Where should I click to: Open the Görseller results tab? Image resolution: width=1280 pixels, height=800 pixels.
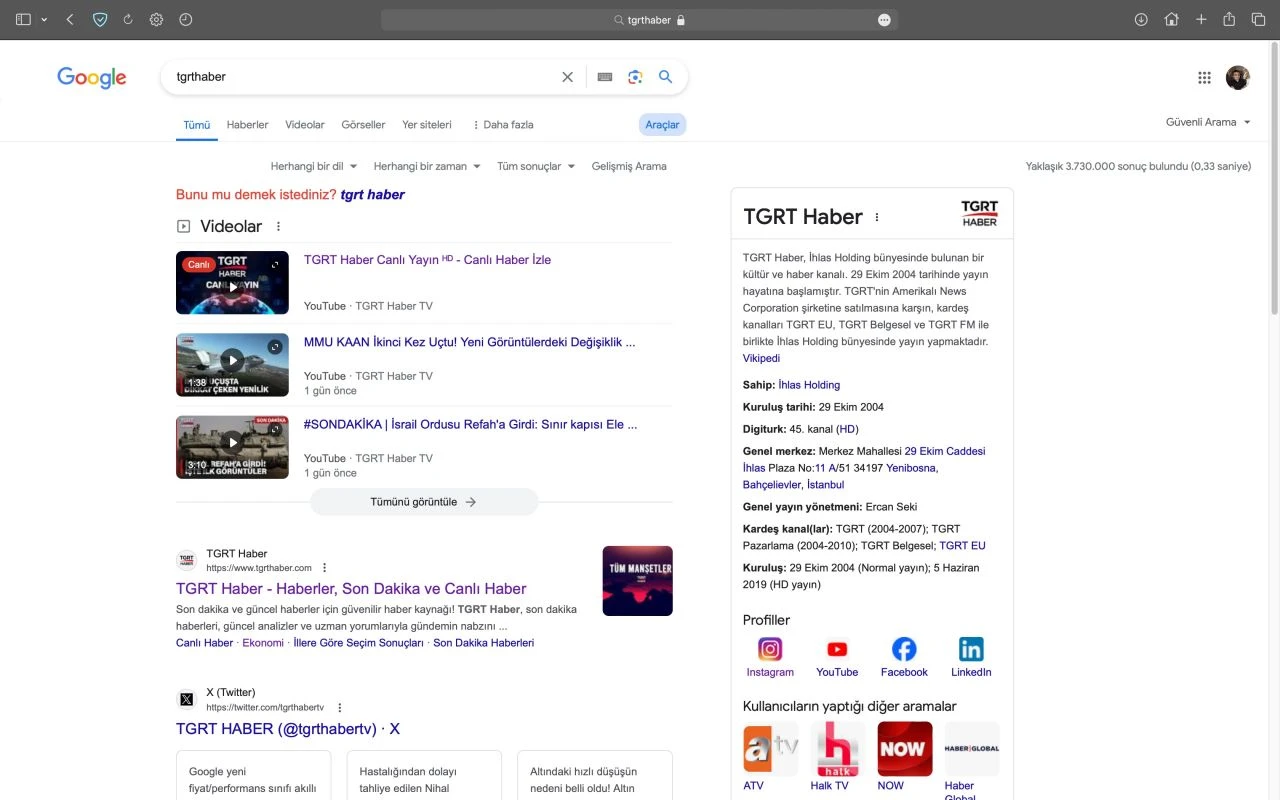[363, 125]
